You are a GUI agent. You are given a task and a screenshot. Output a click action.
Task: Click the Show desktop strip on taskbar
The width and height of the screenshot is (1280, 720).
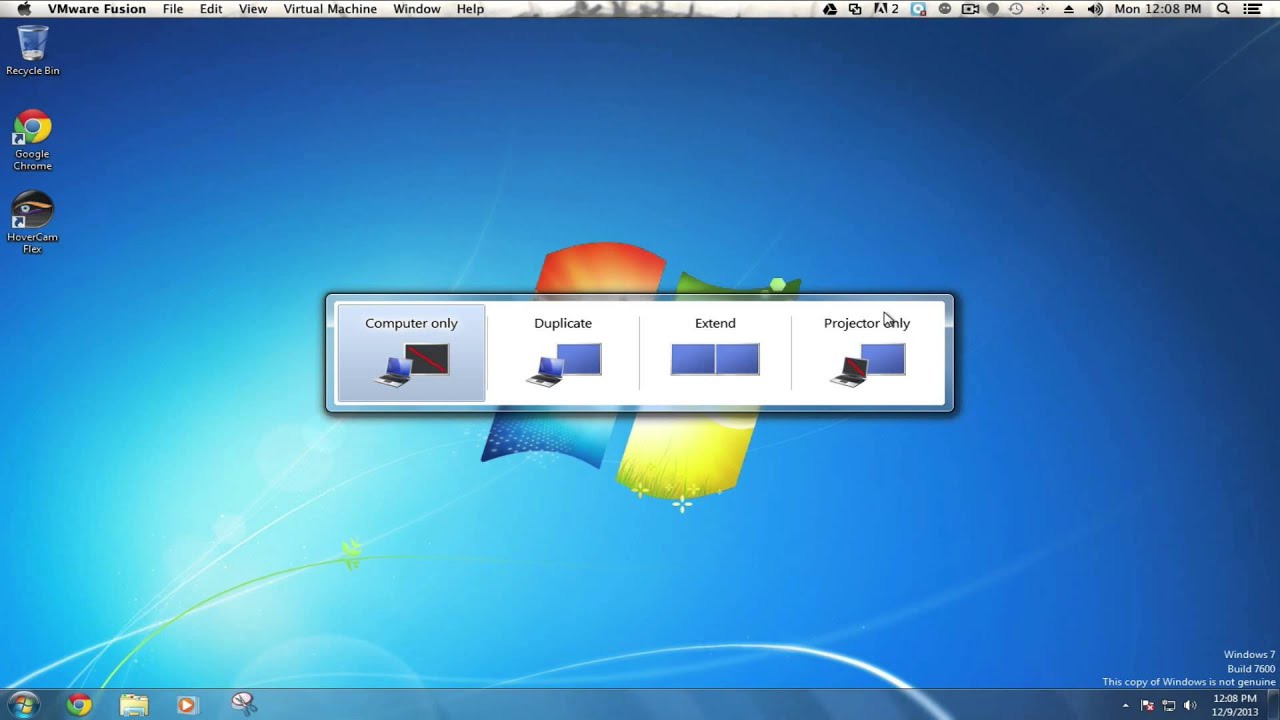pos(1273,705)
